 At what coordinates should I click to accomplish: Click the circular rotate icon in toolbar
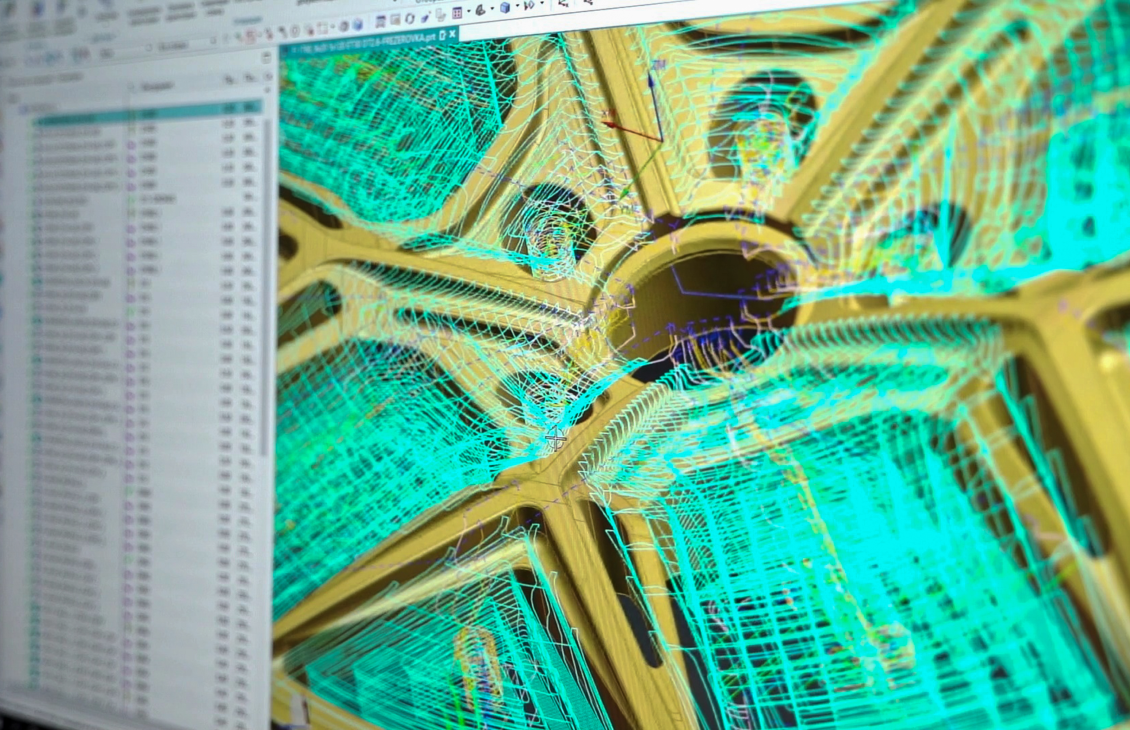point(409,19)
